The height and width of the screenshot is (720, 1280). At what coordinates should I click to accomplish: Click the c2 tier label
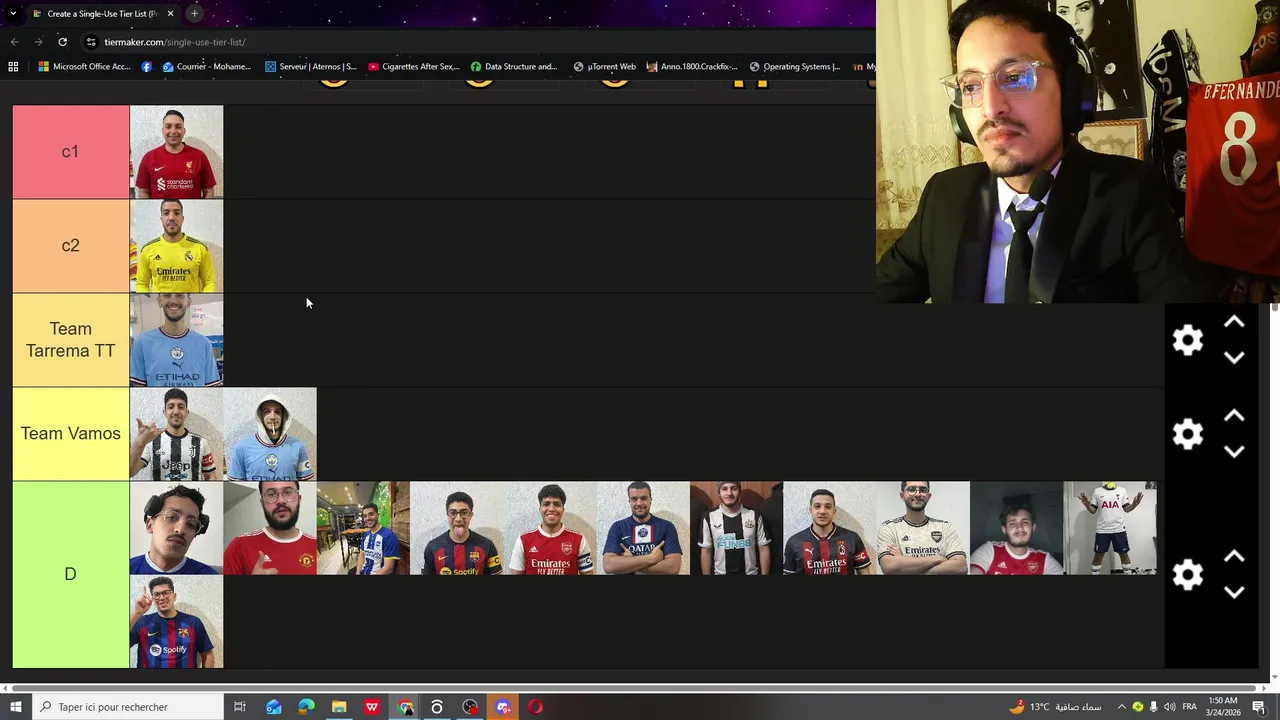tap(70, 246)
